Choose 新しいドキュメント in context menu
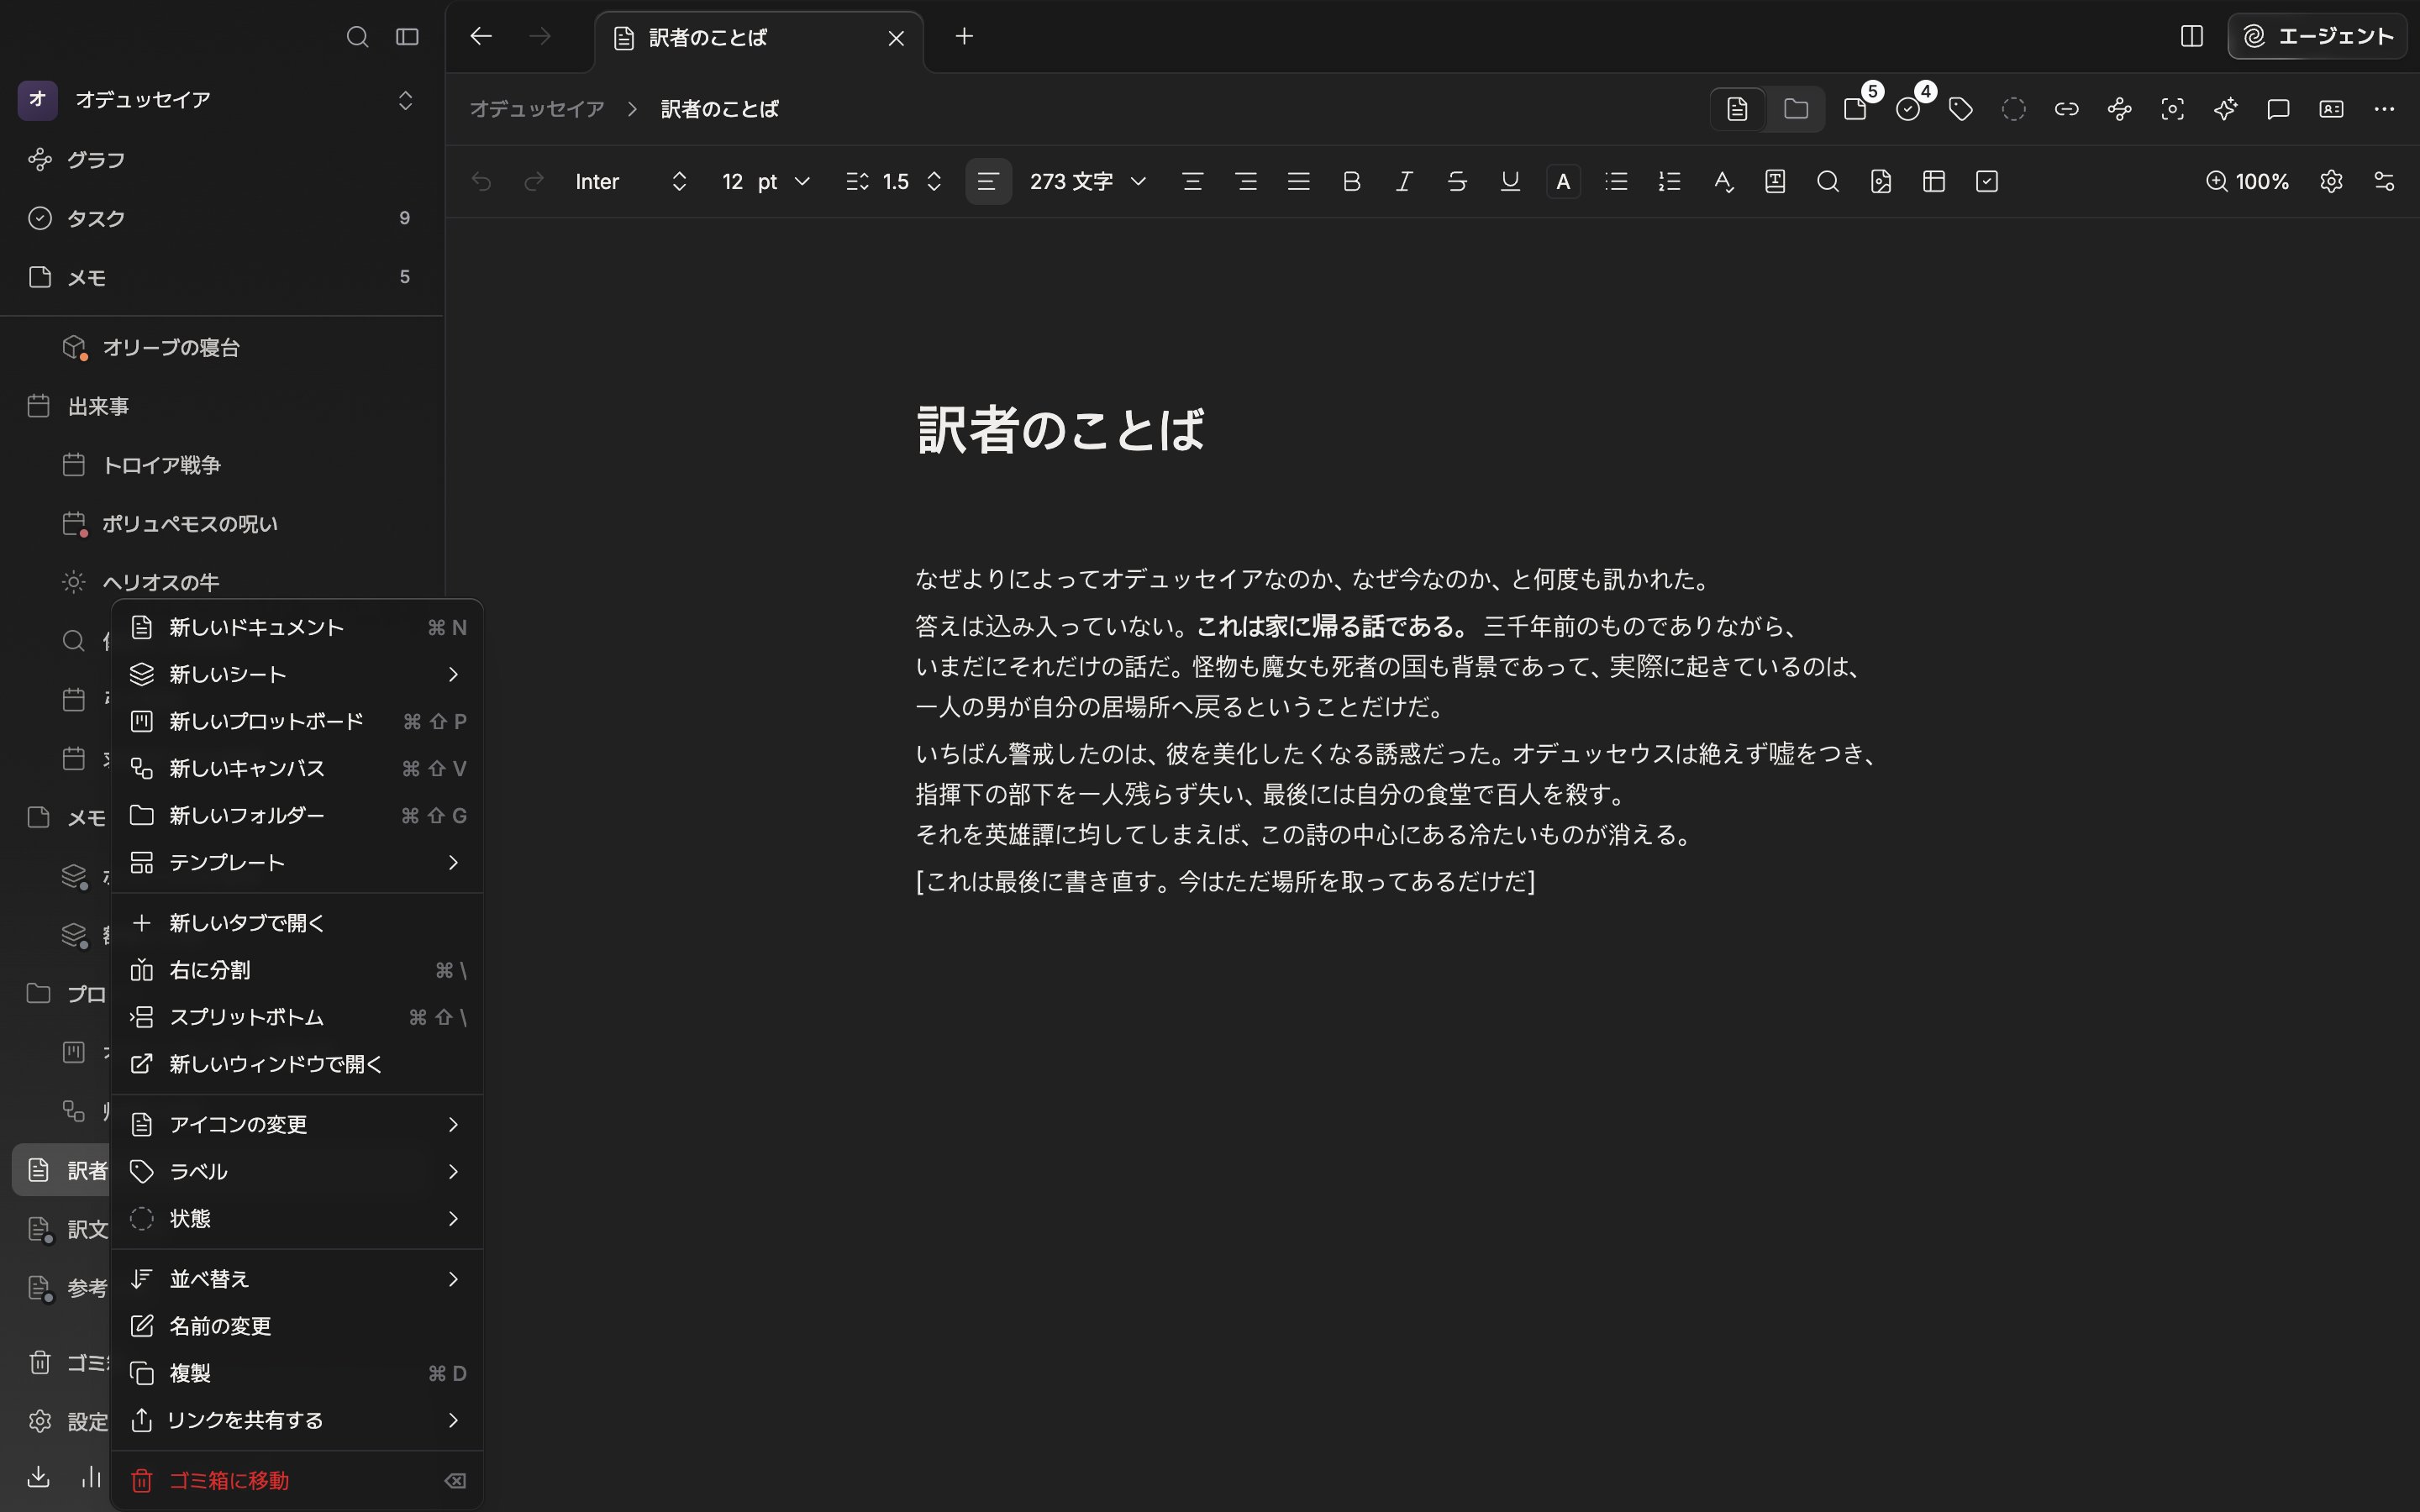 coord(297,627)
